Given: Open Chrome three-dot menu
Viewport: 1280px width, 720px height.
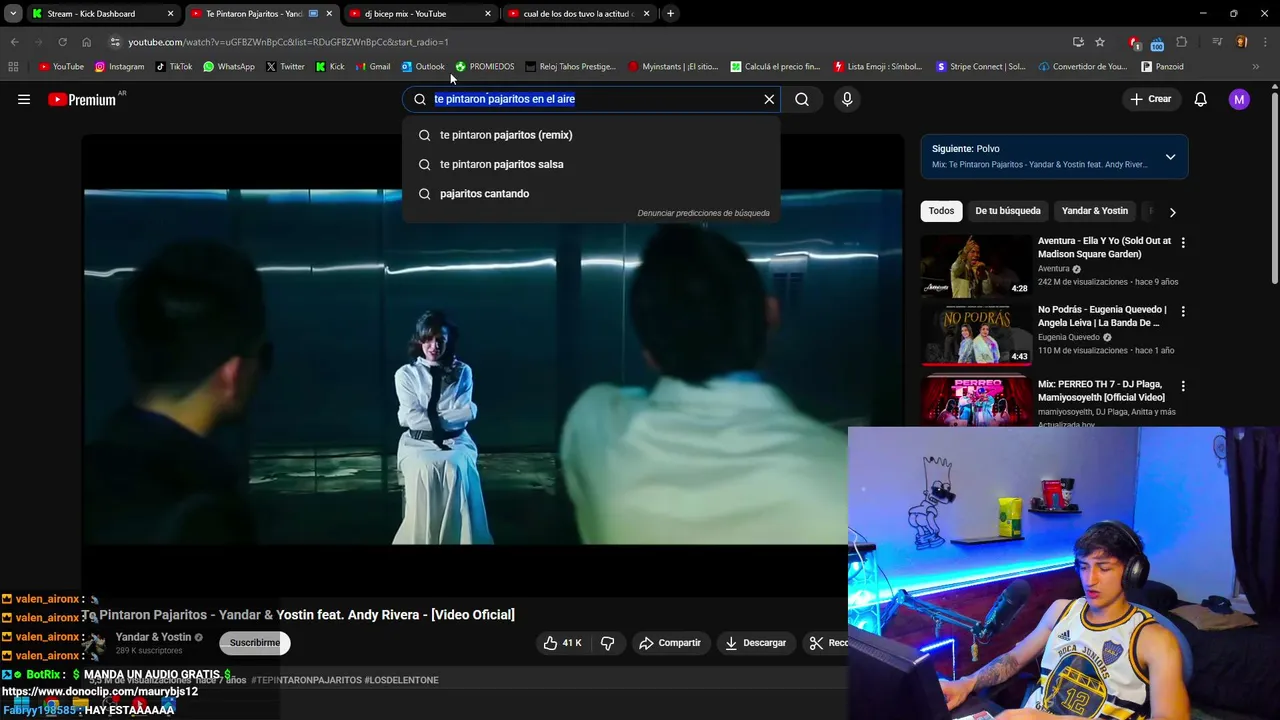Looking at the screenshot, I should pyautogui.click(x=1264, y=42).
